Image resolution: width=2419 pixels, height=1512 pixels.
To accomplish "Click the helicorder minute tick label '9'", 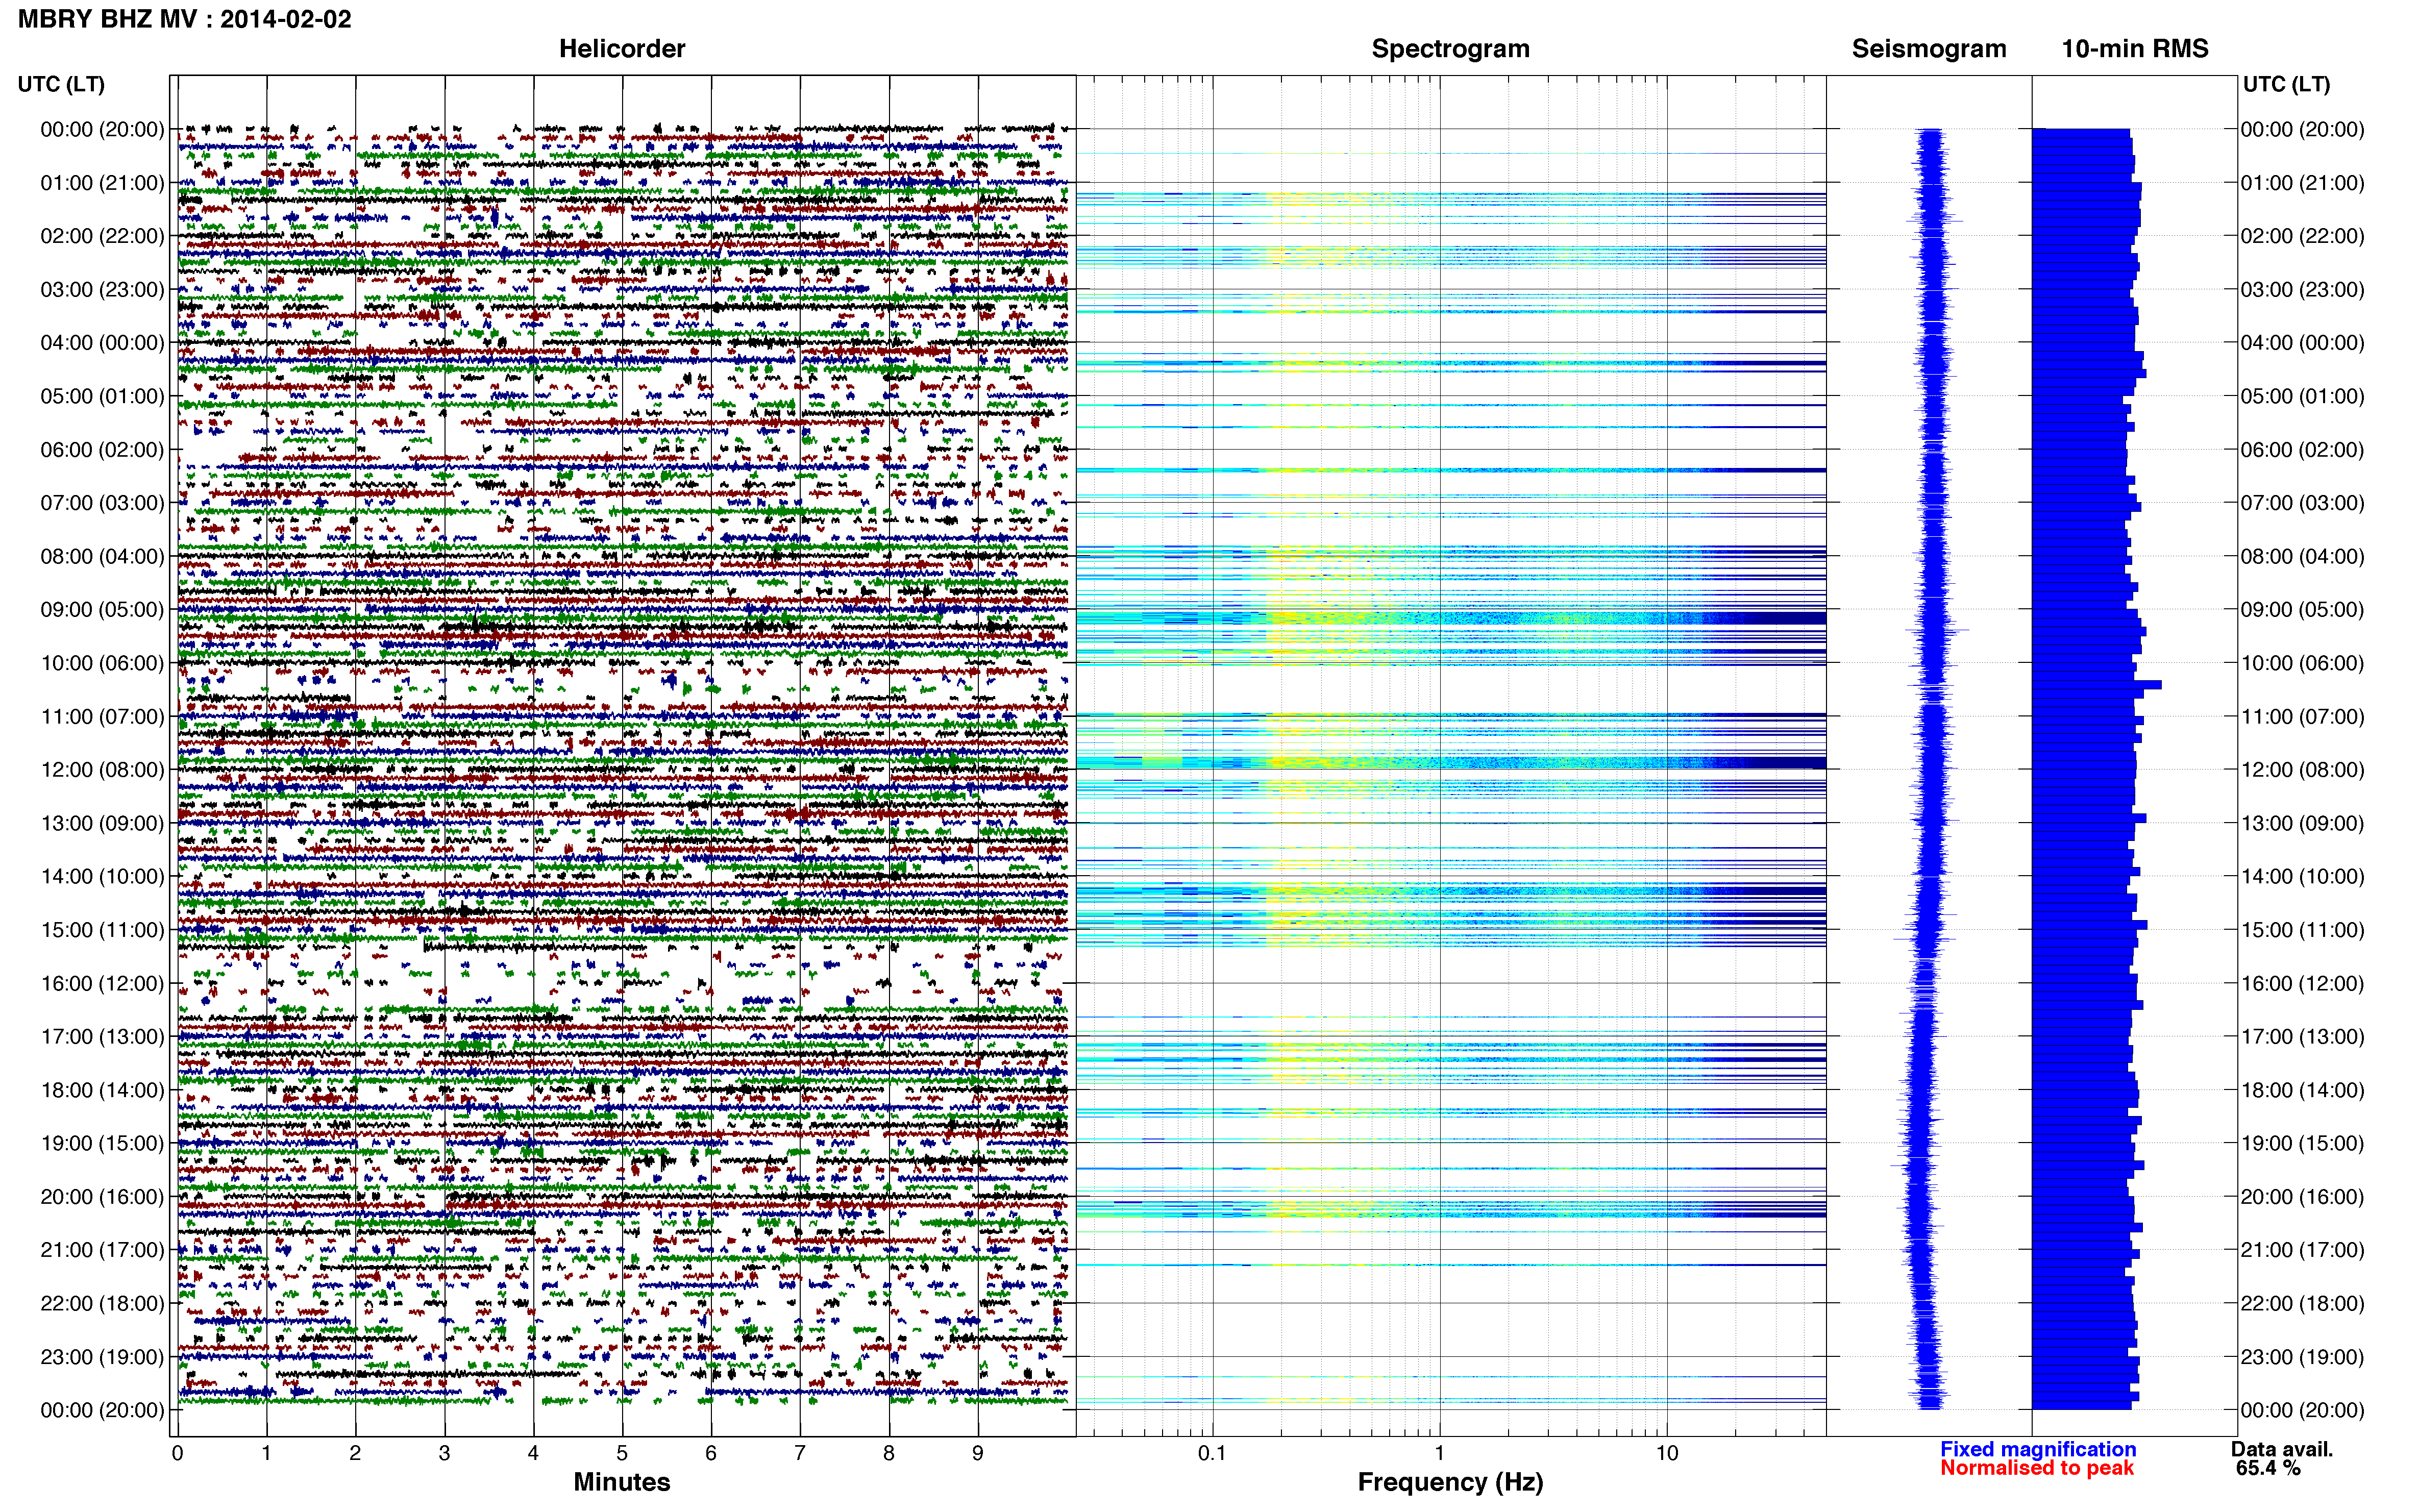I will [x=978, y=1453].
